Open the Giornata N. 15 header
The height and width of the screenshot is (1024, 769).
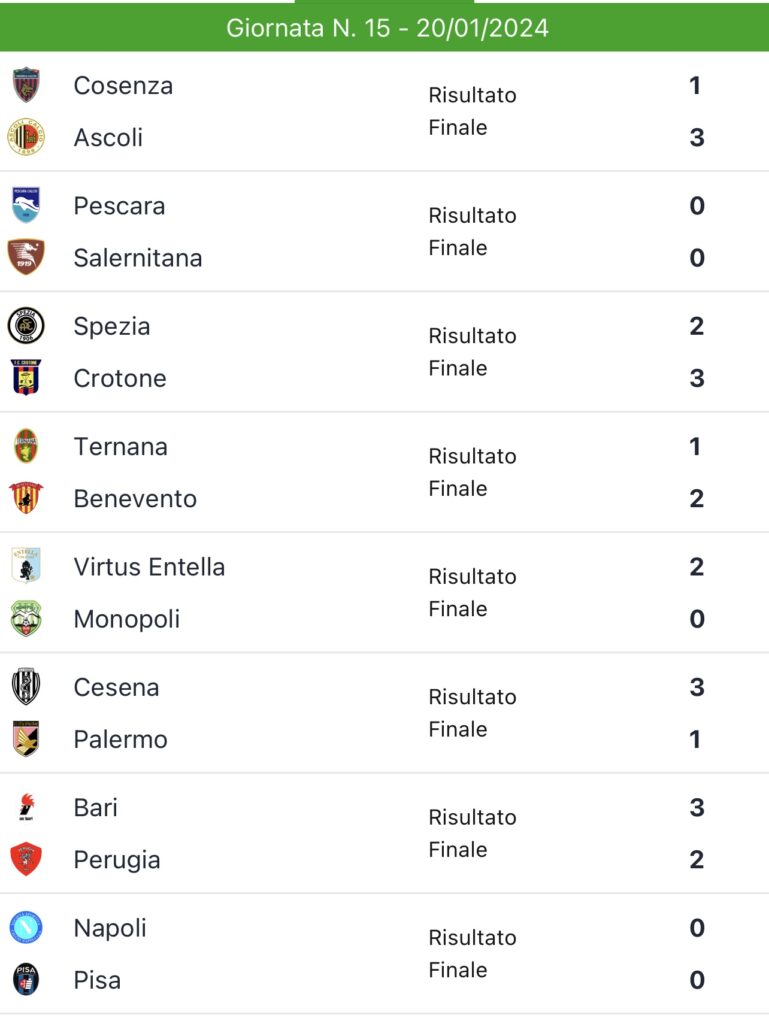(x=387, y=27)
